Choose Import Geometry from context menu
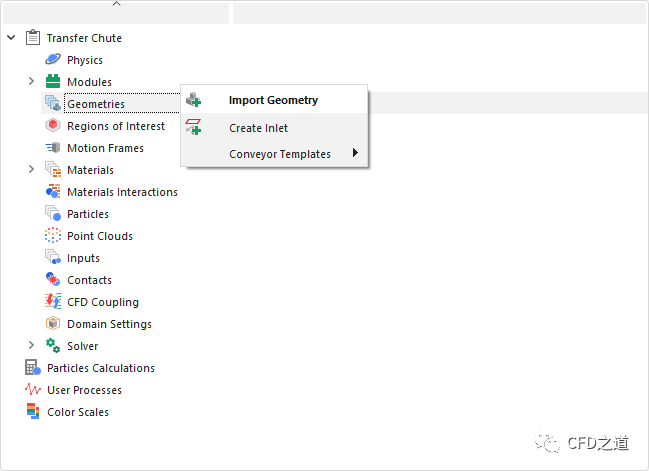649x471 pixels. pos(273,100)
